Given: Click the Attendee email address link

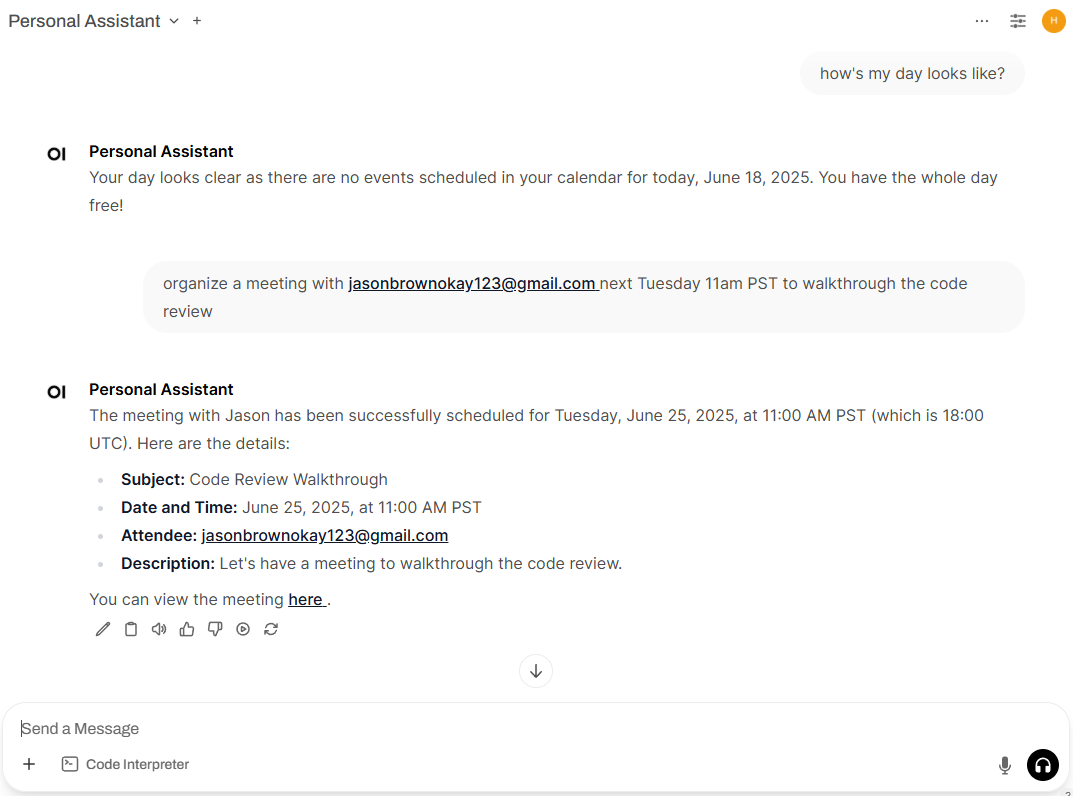Looking at the screenshot, I should tap(325, 536).
